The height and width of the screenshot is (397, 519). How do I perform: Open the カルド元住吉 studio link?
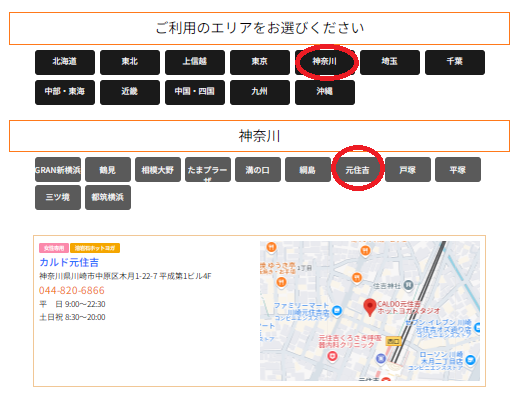(x=69, y=262)
